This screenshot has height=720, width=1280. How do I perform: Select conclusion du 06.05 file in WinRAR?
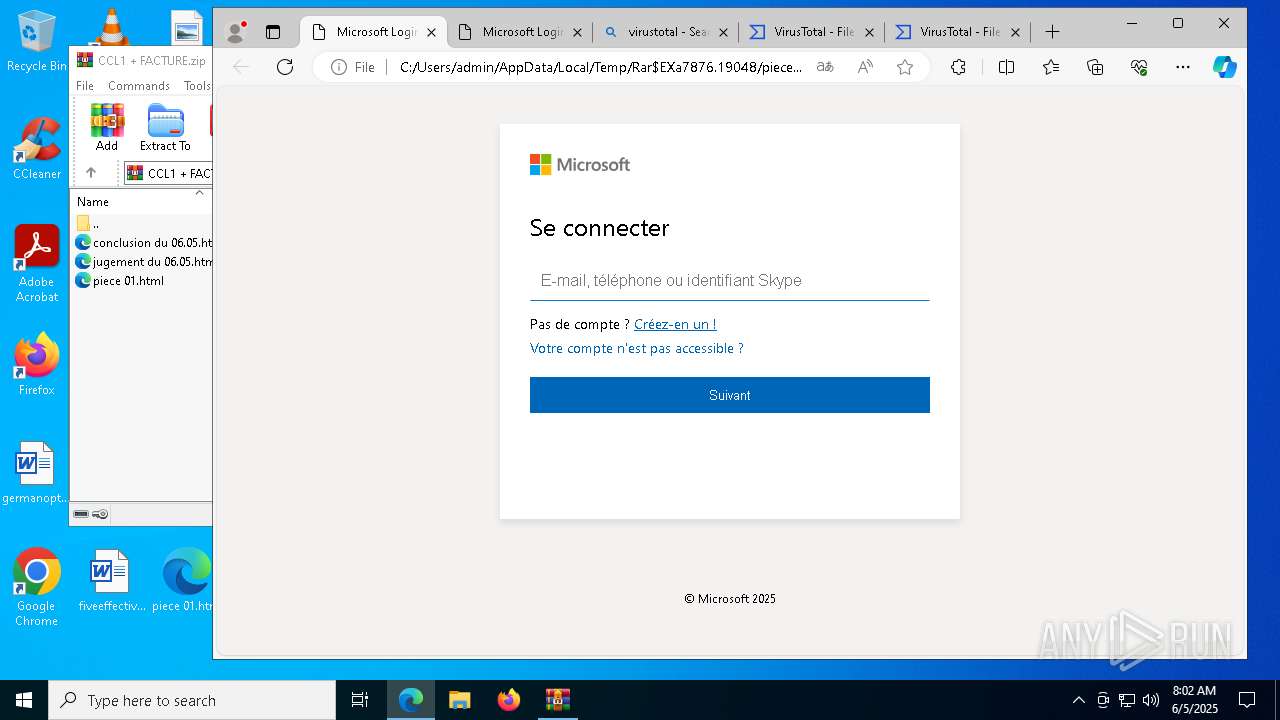[144, 242]
